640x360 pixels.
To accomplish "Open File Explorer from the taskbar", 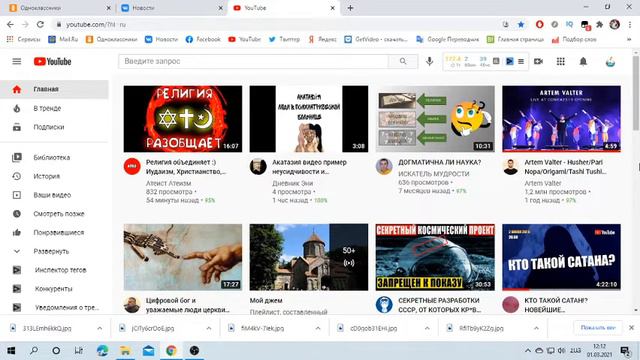I will [x=125, y=351].
